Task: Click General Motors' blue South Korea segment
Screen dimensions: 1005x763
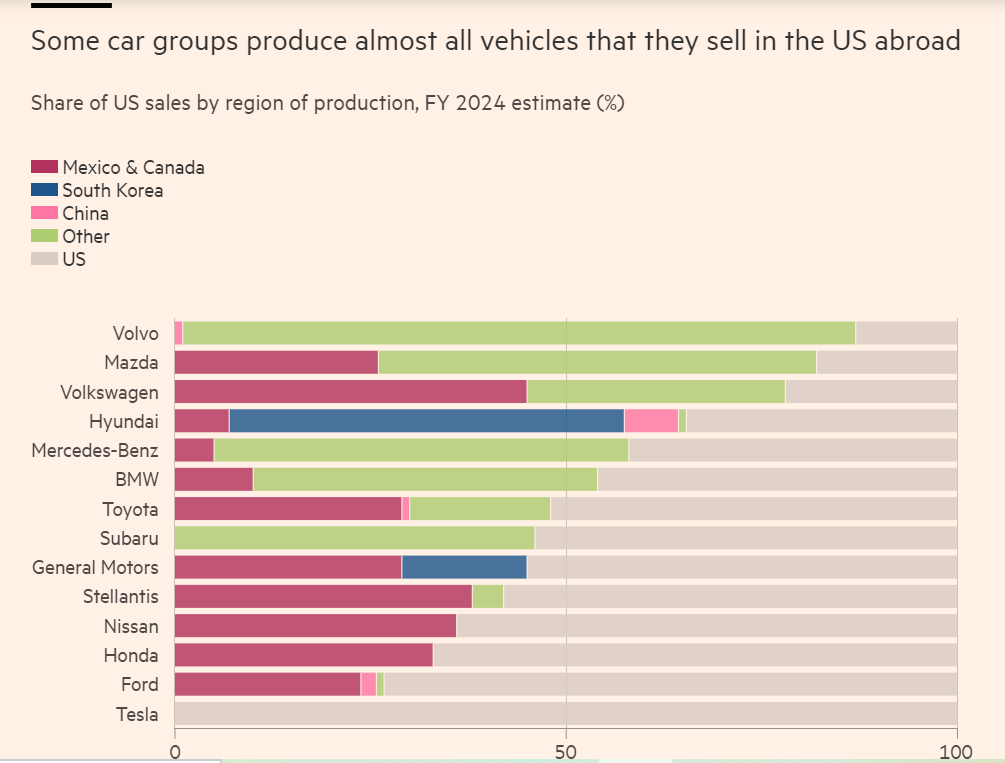Action: click(x=464, y=567)
